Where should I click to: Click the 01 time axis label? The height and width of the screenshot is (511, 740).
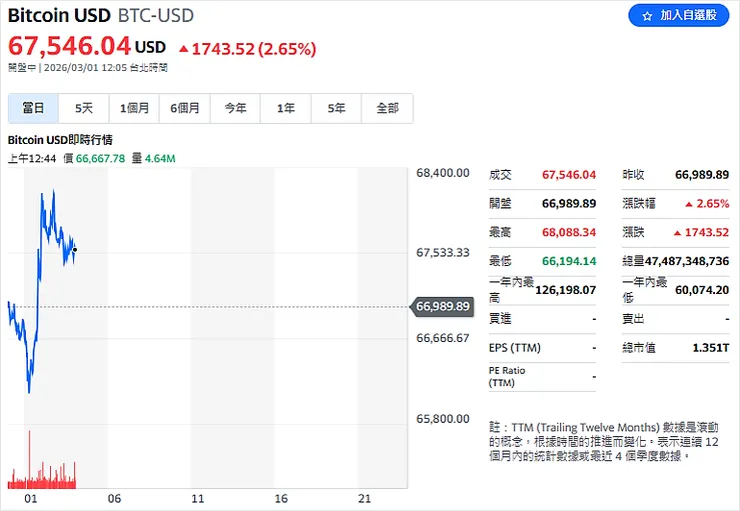pos(31,499)
